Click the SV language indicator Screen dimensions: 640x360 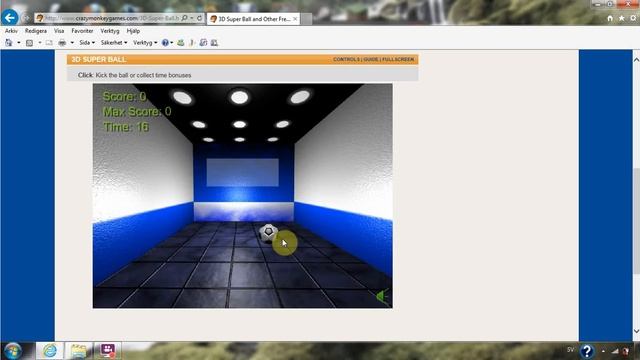(x=570, y=350)
